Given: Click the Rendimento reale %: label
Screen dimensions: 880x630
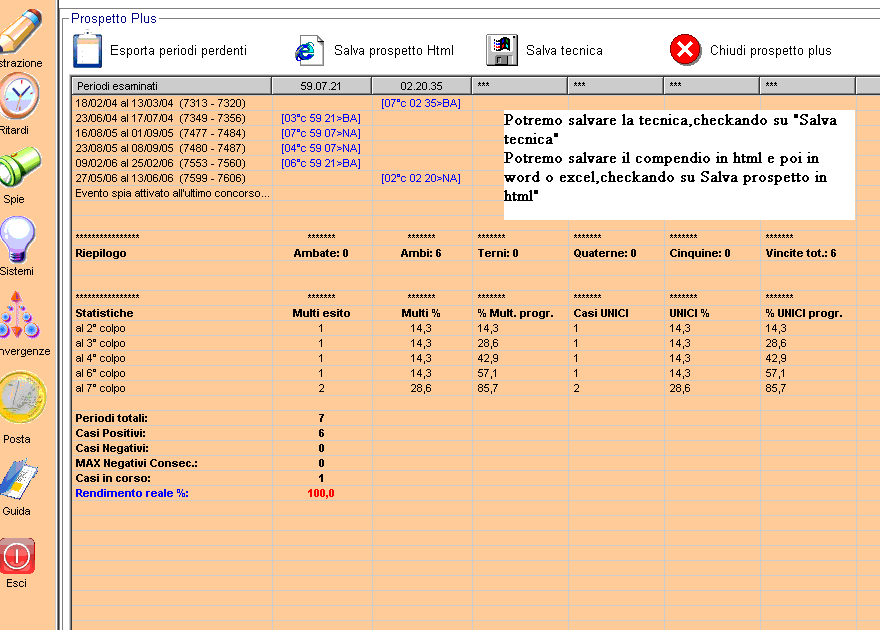Looking at the screenshot, I should pyautogui.click(x=132, y=493).
